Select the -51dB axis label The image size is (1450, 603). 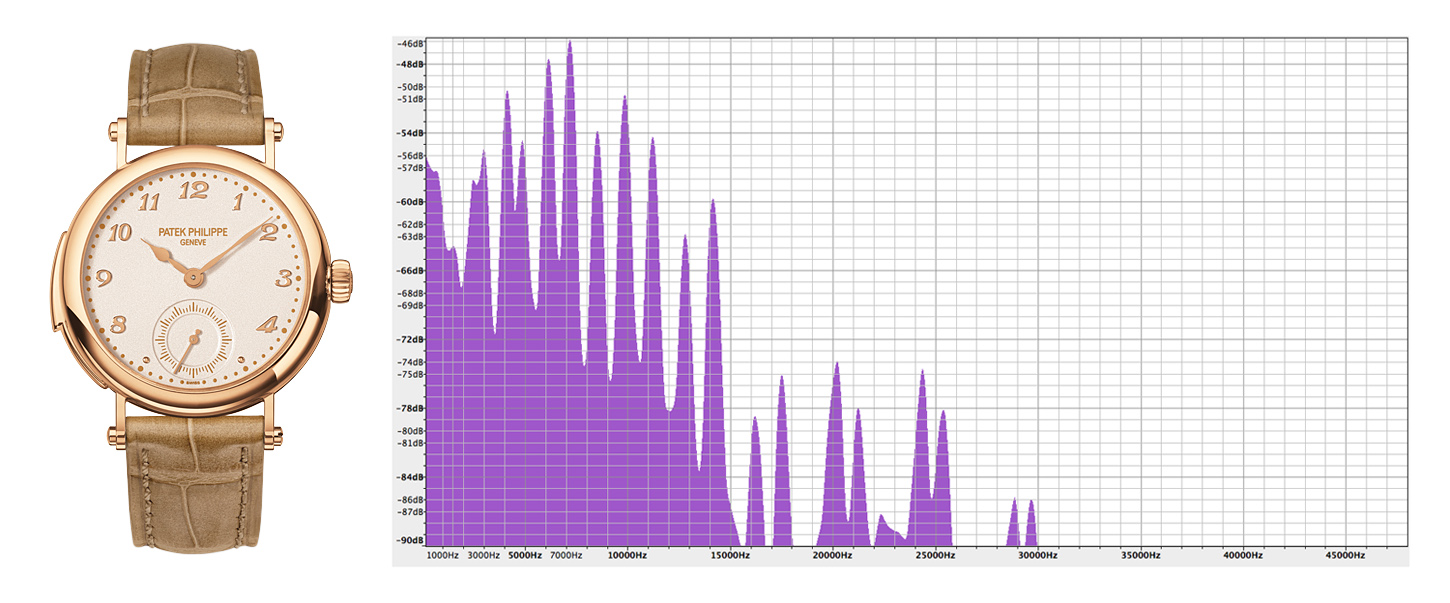point(410,99)
